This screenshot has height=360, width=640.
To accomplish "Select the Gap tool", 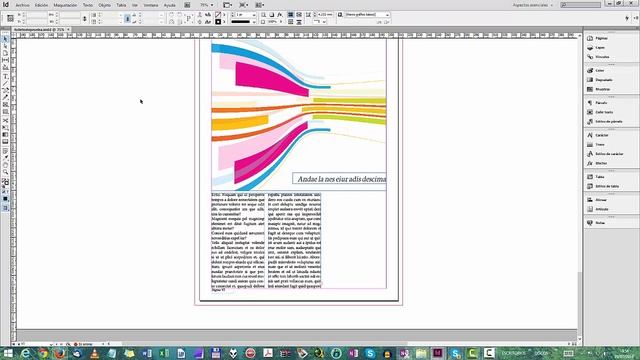I will point(5,60).
